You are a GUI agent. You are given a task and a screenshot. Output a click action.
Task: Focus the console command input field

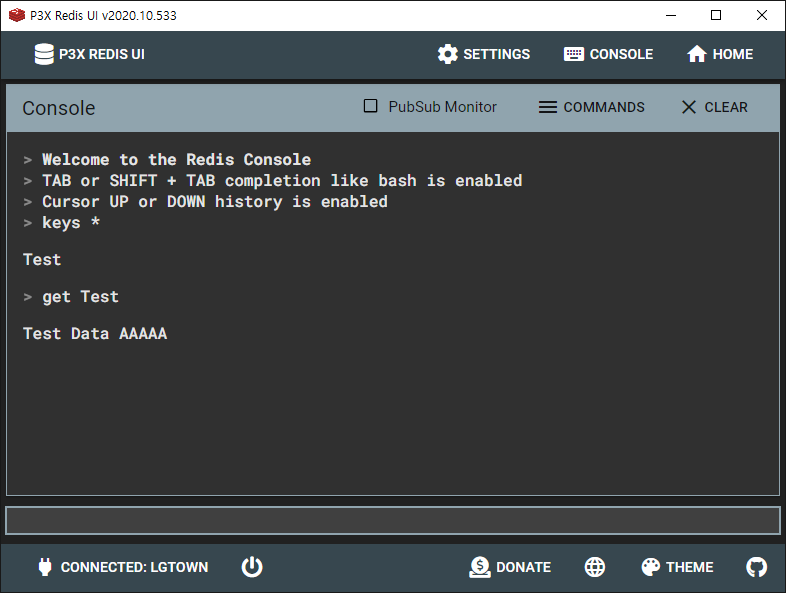[393, 520]
